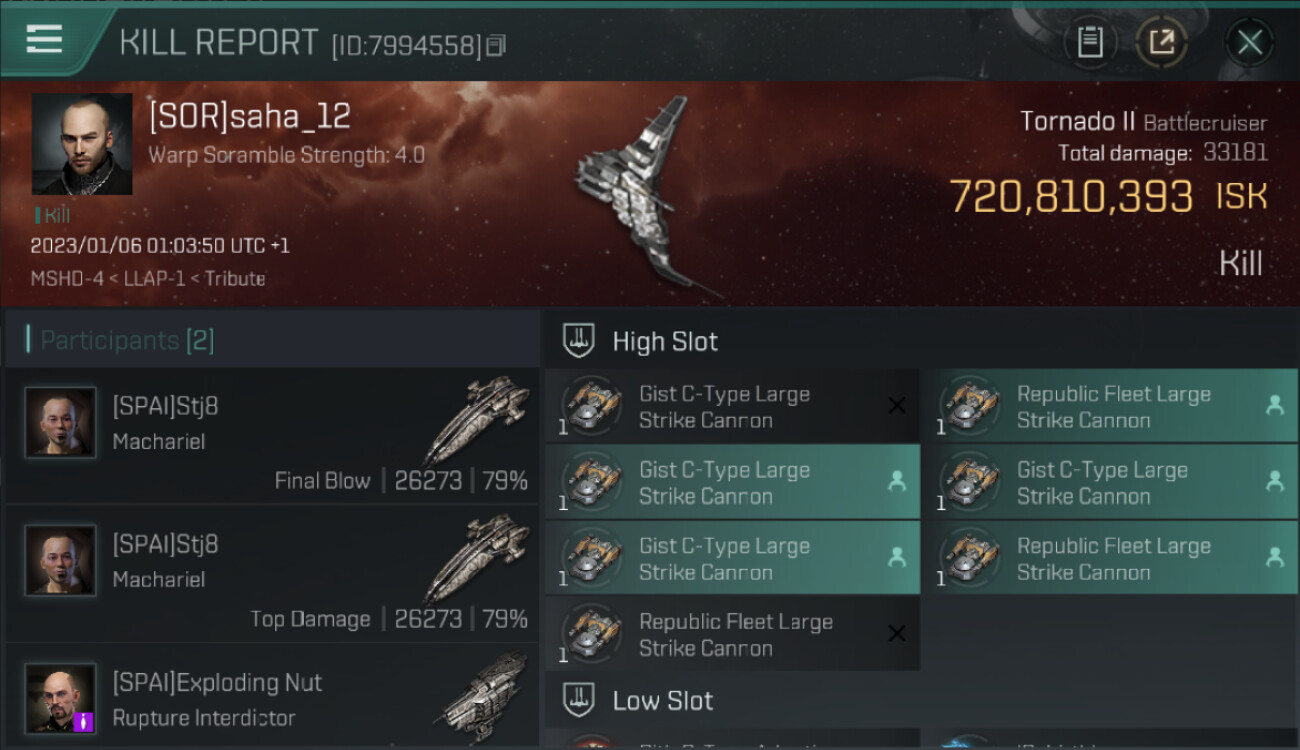Image resolution: width=1300 pixels, height=750 pixels.
Task: Select the Stj8 Top Damage entry
Action: point(272,574)
